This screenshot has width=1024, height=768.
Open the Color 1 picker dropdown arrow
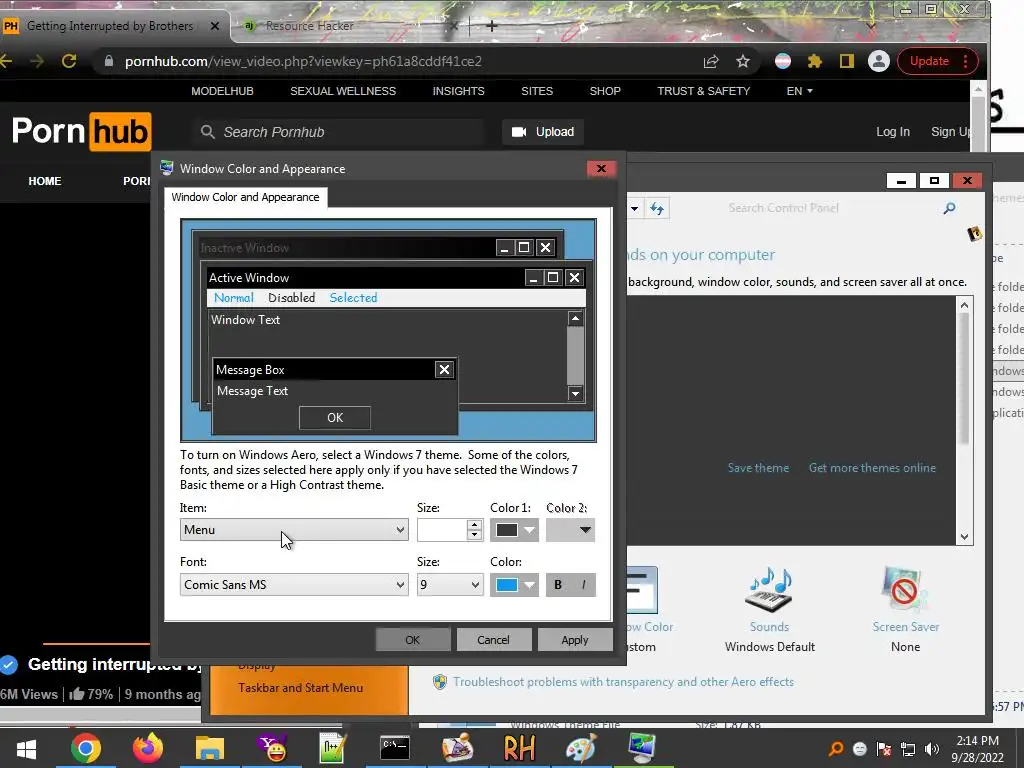530,530
